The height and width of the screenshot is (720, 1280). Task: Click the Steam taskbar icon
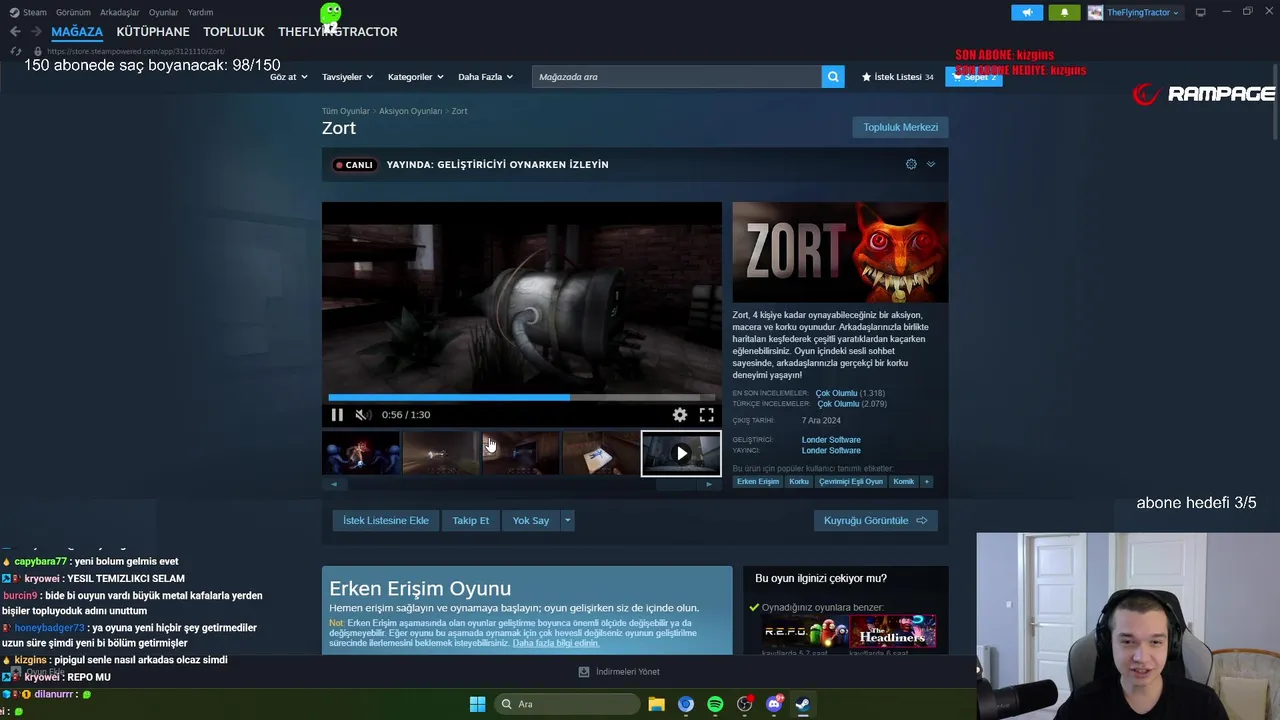(802, 704)
